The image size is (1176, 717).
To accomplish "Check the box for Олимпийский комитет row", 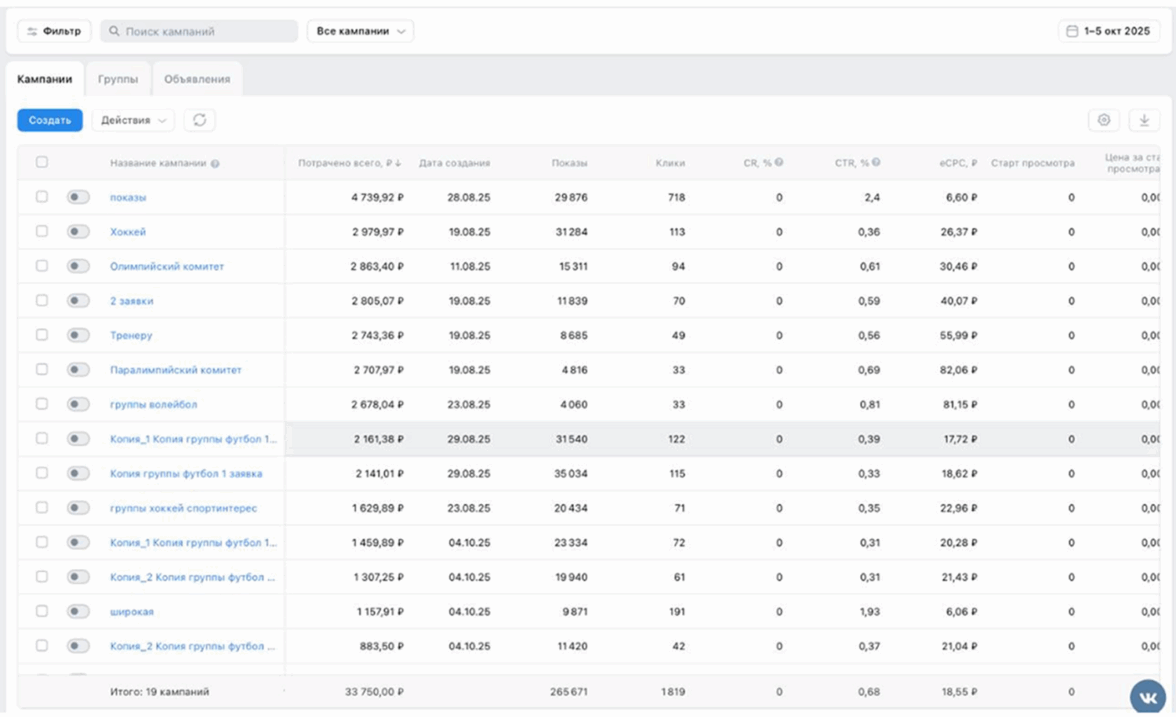I will [x=42, y=266].
